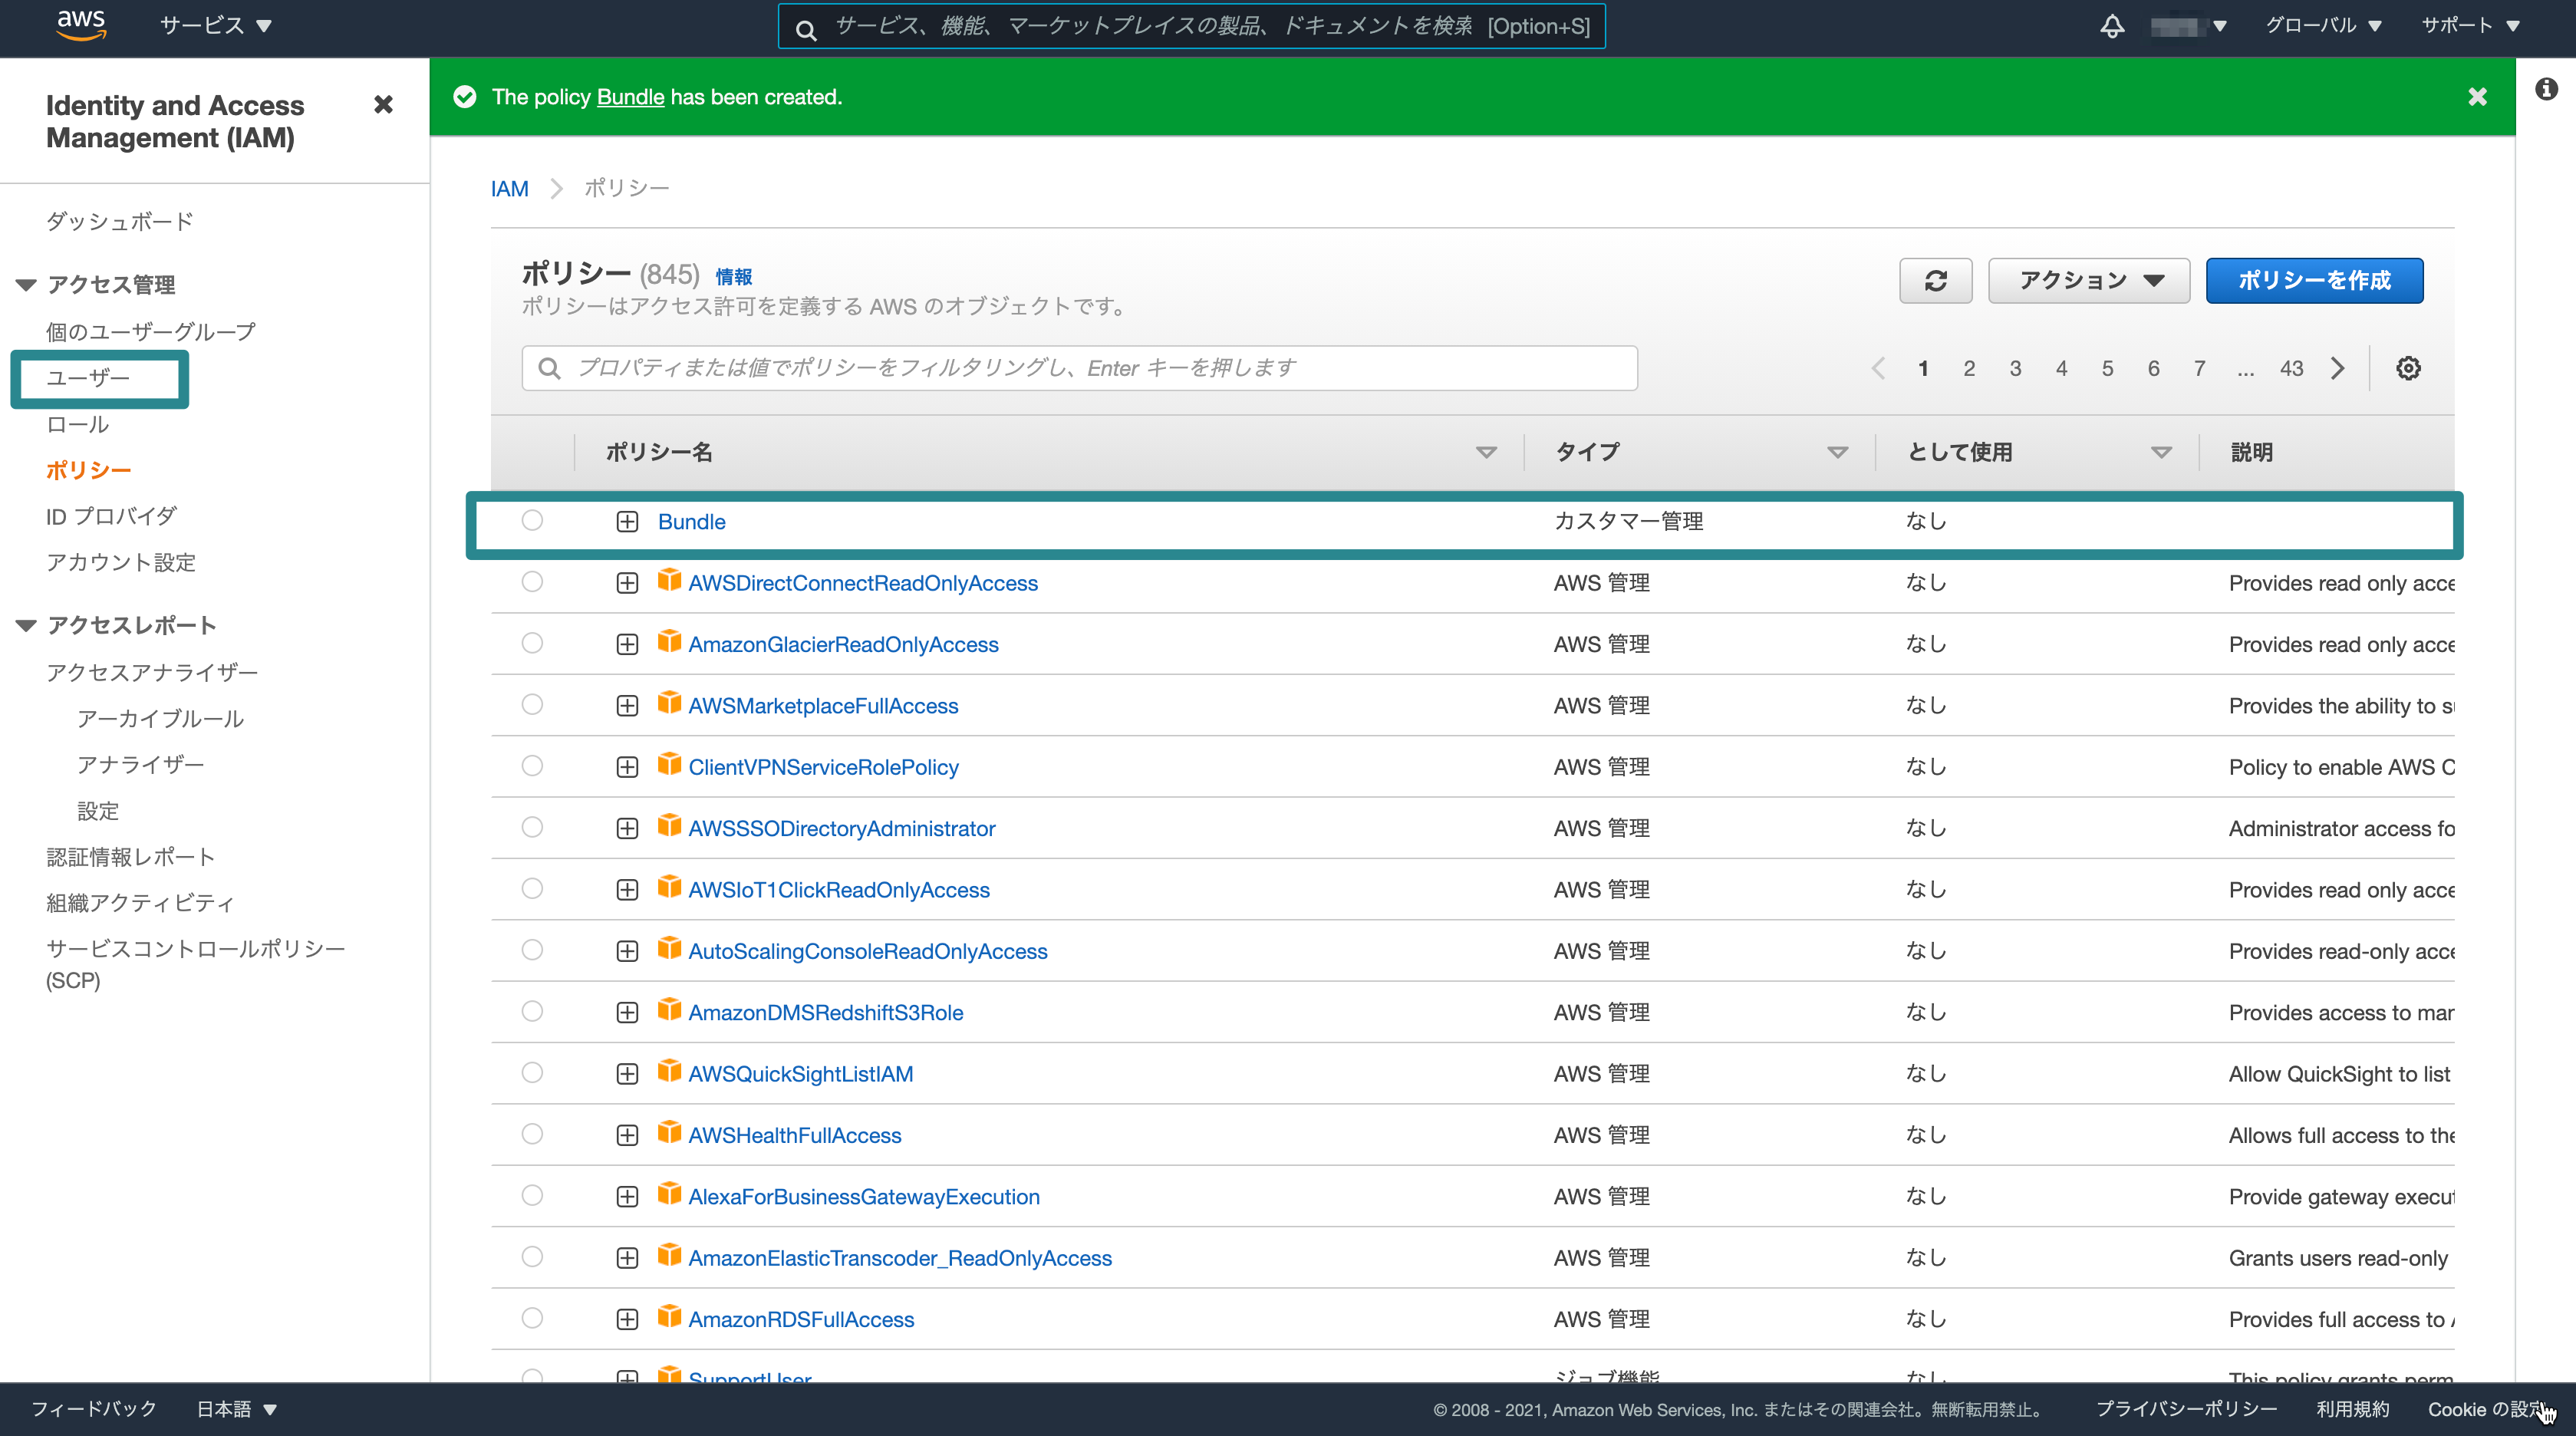This screenshot has height=1436, width=2576.
Task: Open the サポート dropdown
Action: click(2470, 26)
